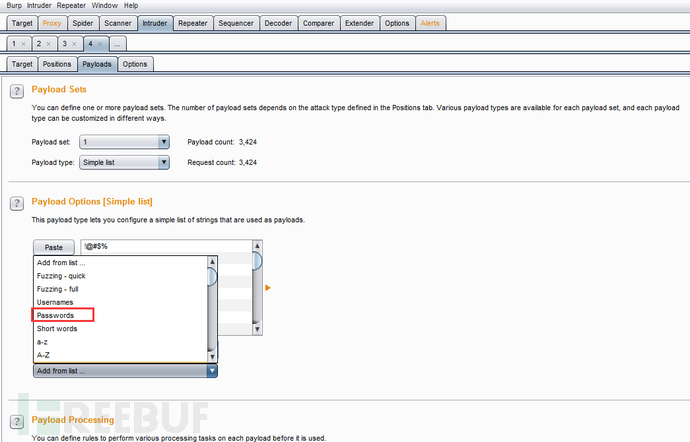This screenshot has width=690, height=442.
Task: Switch to the main Intruder tab
Action: click(x=154, y=23)
